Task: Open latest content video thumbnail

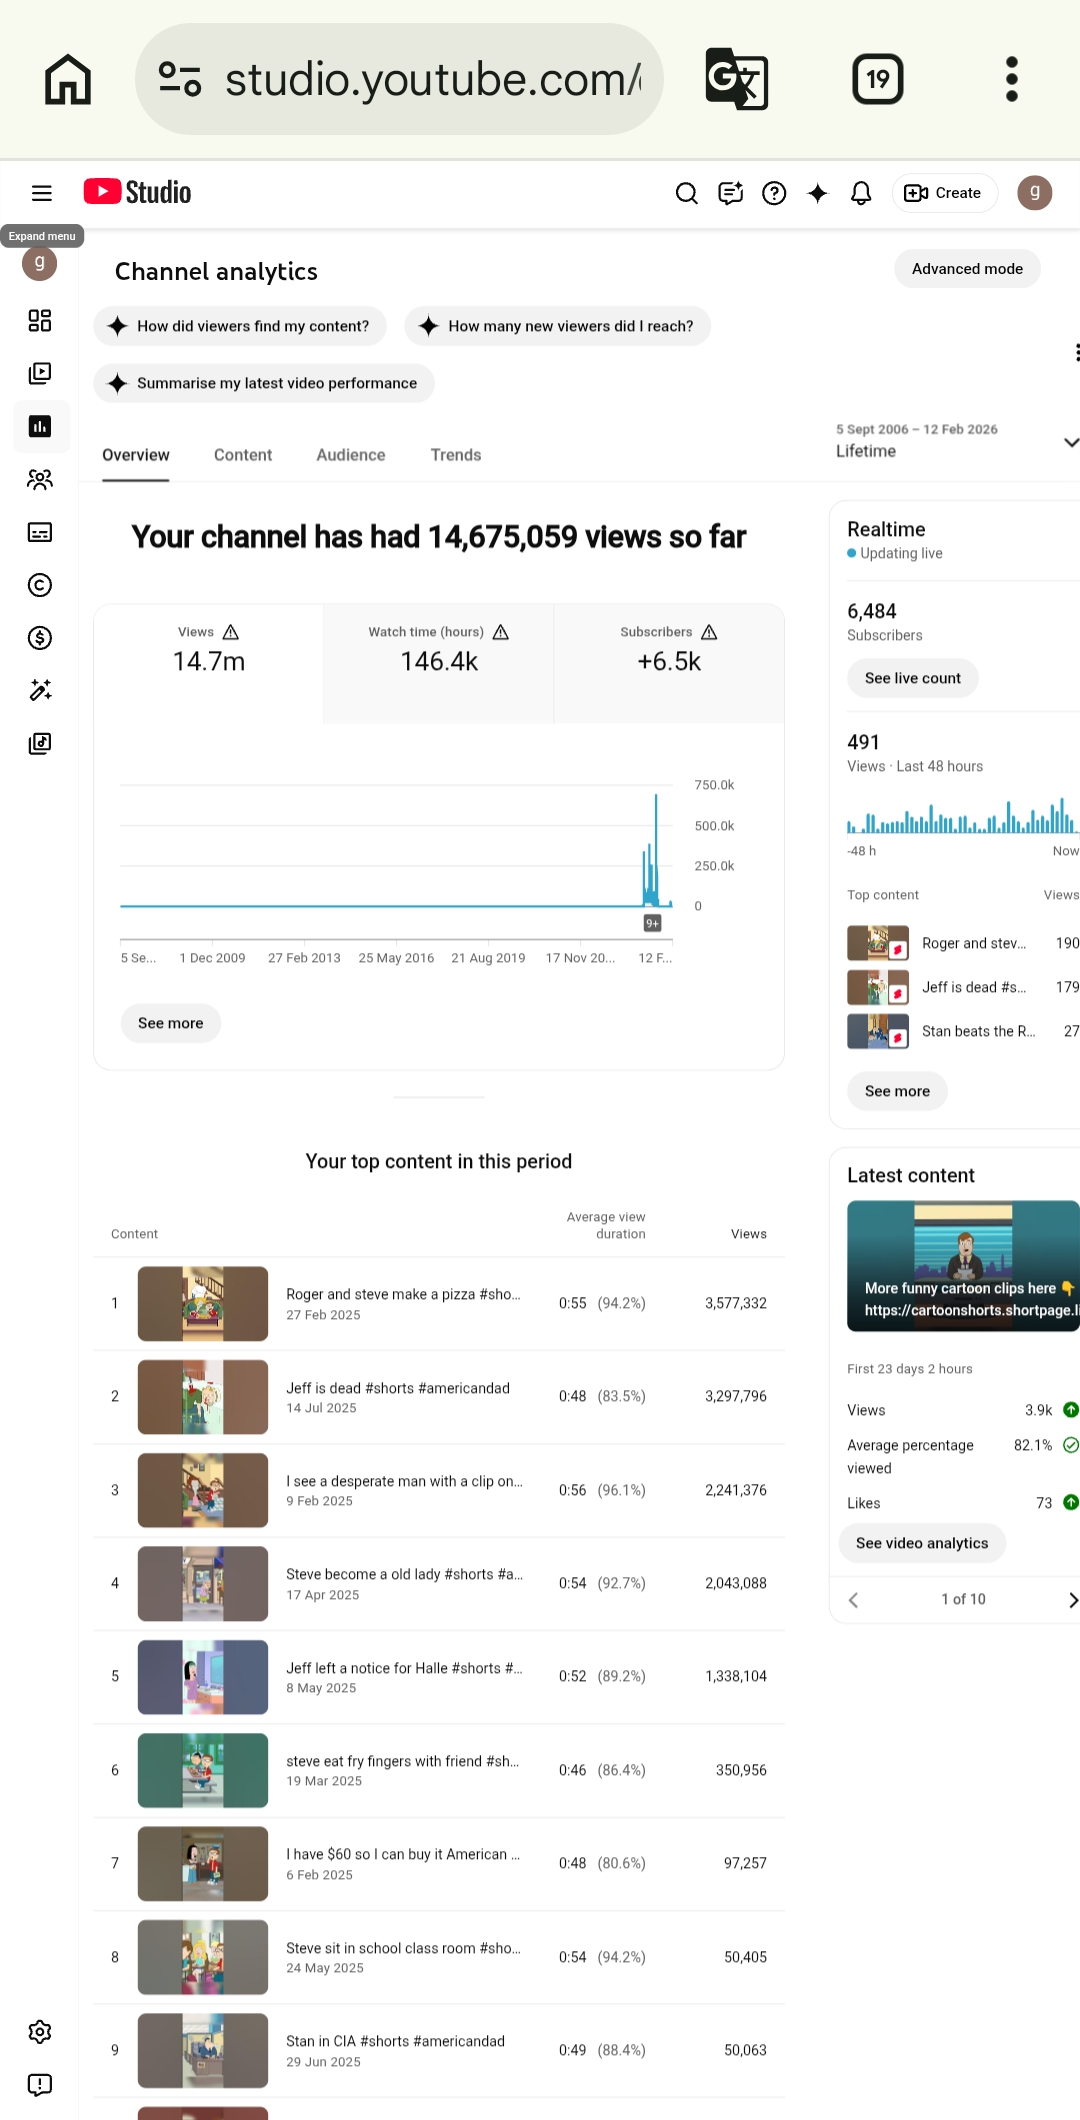Action: click(963, 1266)
